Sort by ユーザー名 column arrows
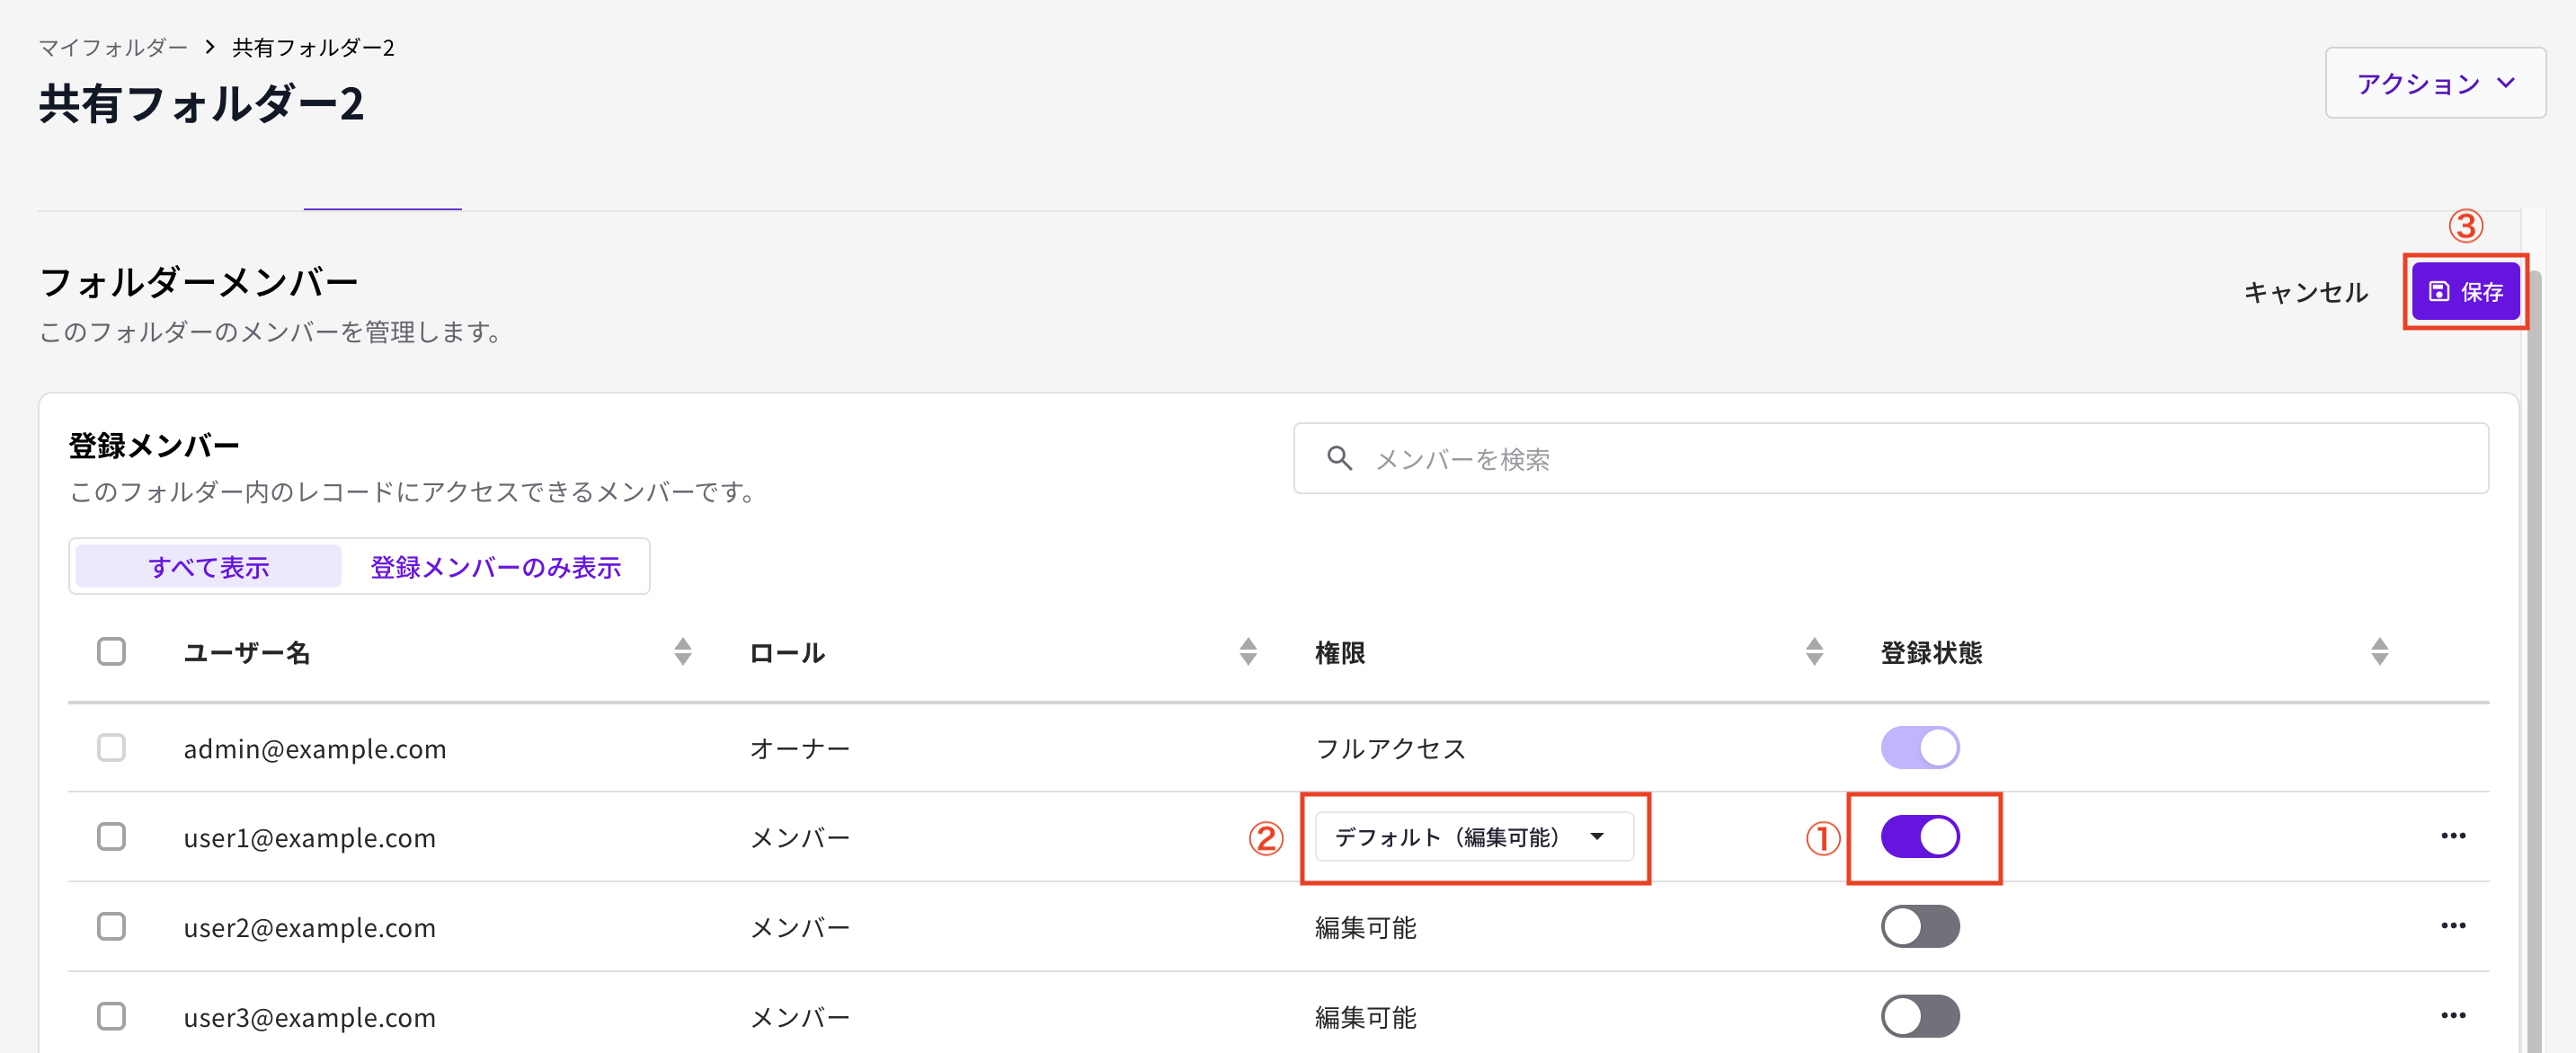The width and height of the screenshot is (2576, 1053). pyautogui.click(x=682, y=651)
